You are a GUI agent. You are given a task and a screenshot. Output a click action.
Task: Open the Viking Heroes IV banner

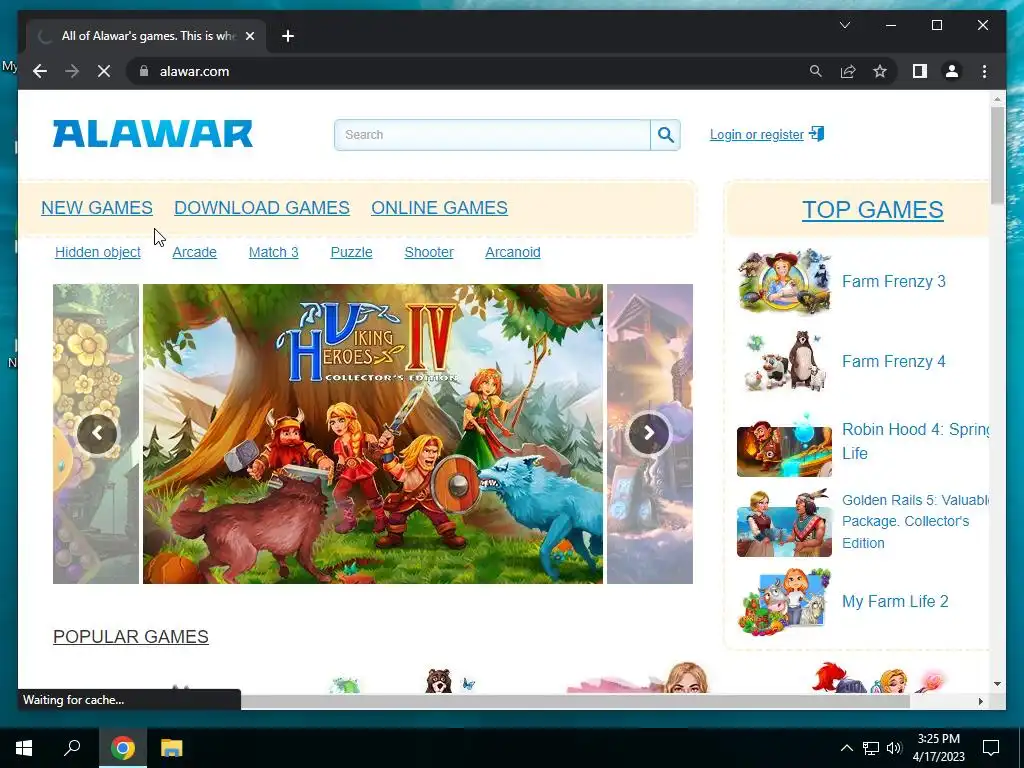[x=373, y=434]
